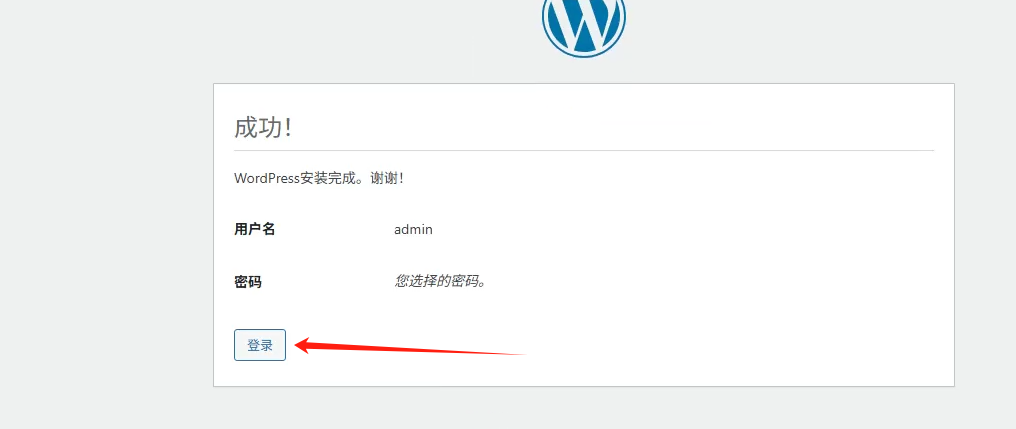This screenshot has width=1016, height=429.
Task: Select the admin username value
Action: pos(413,229)
